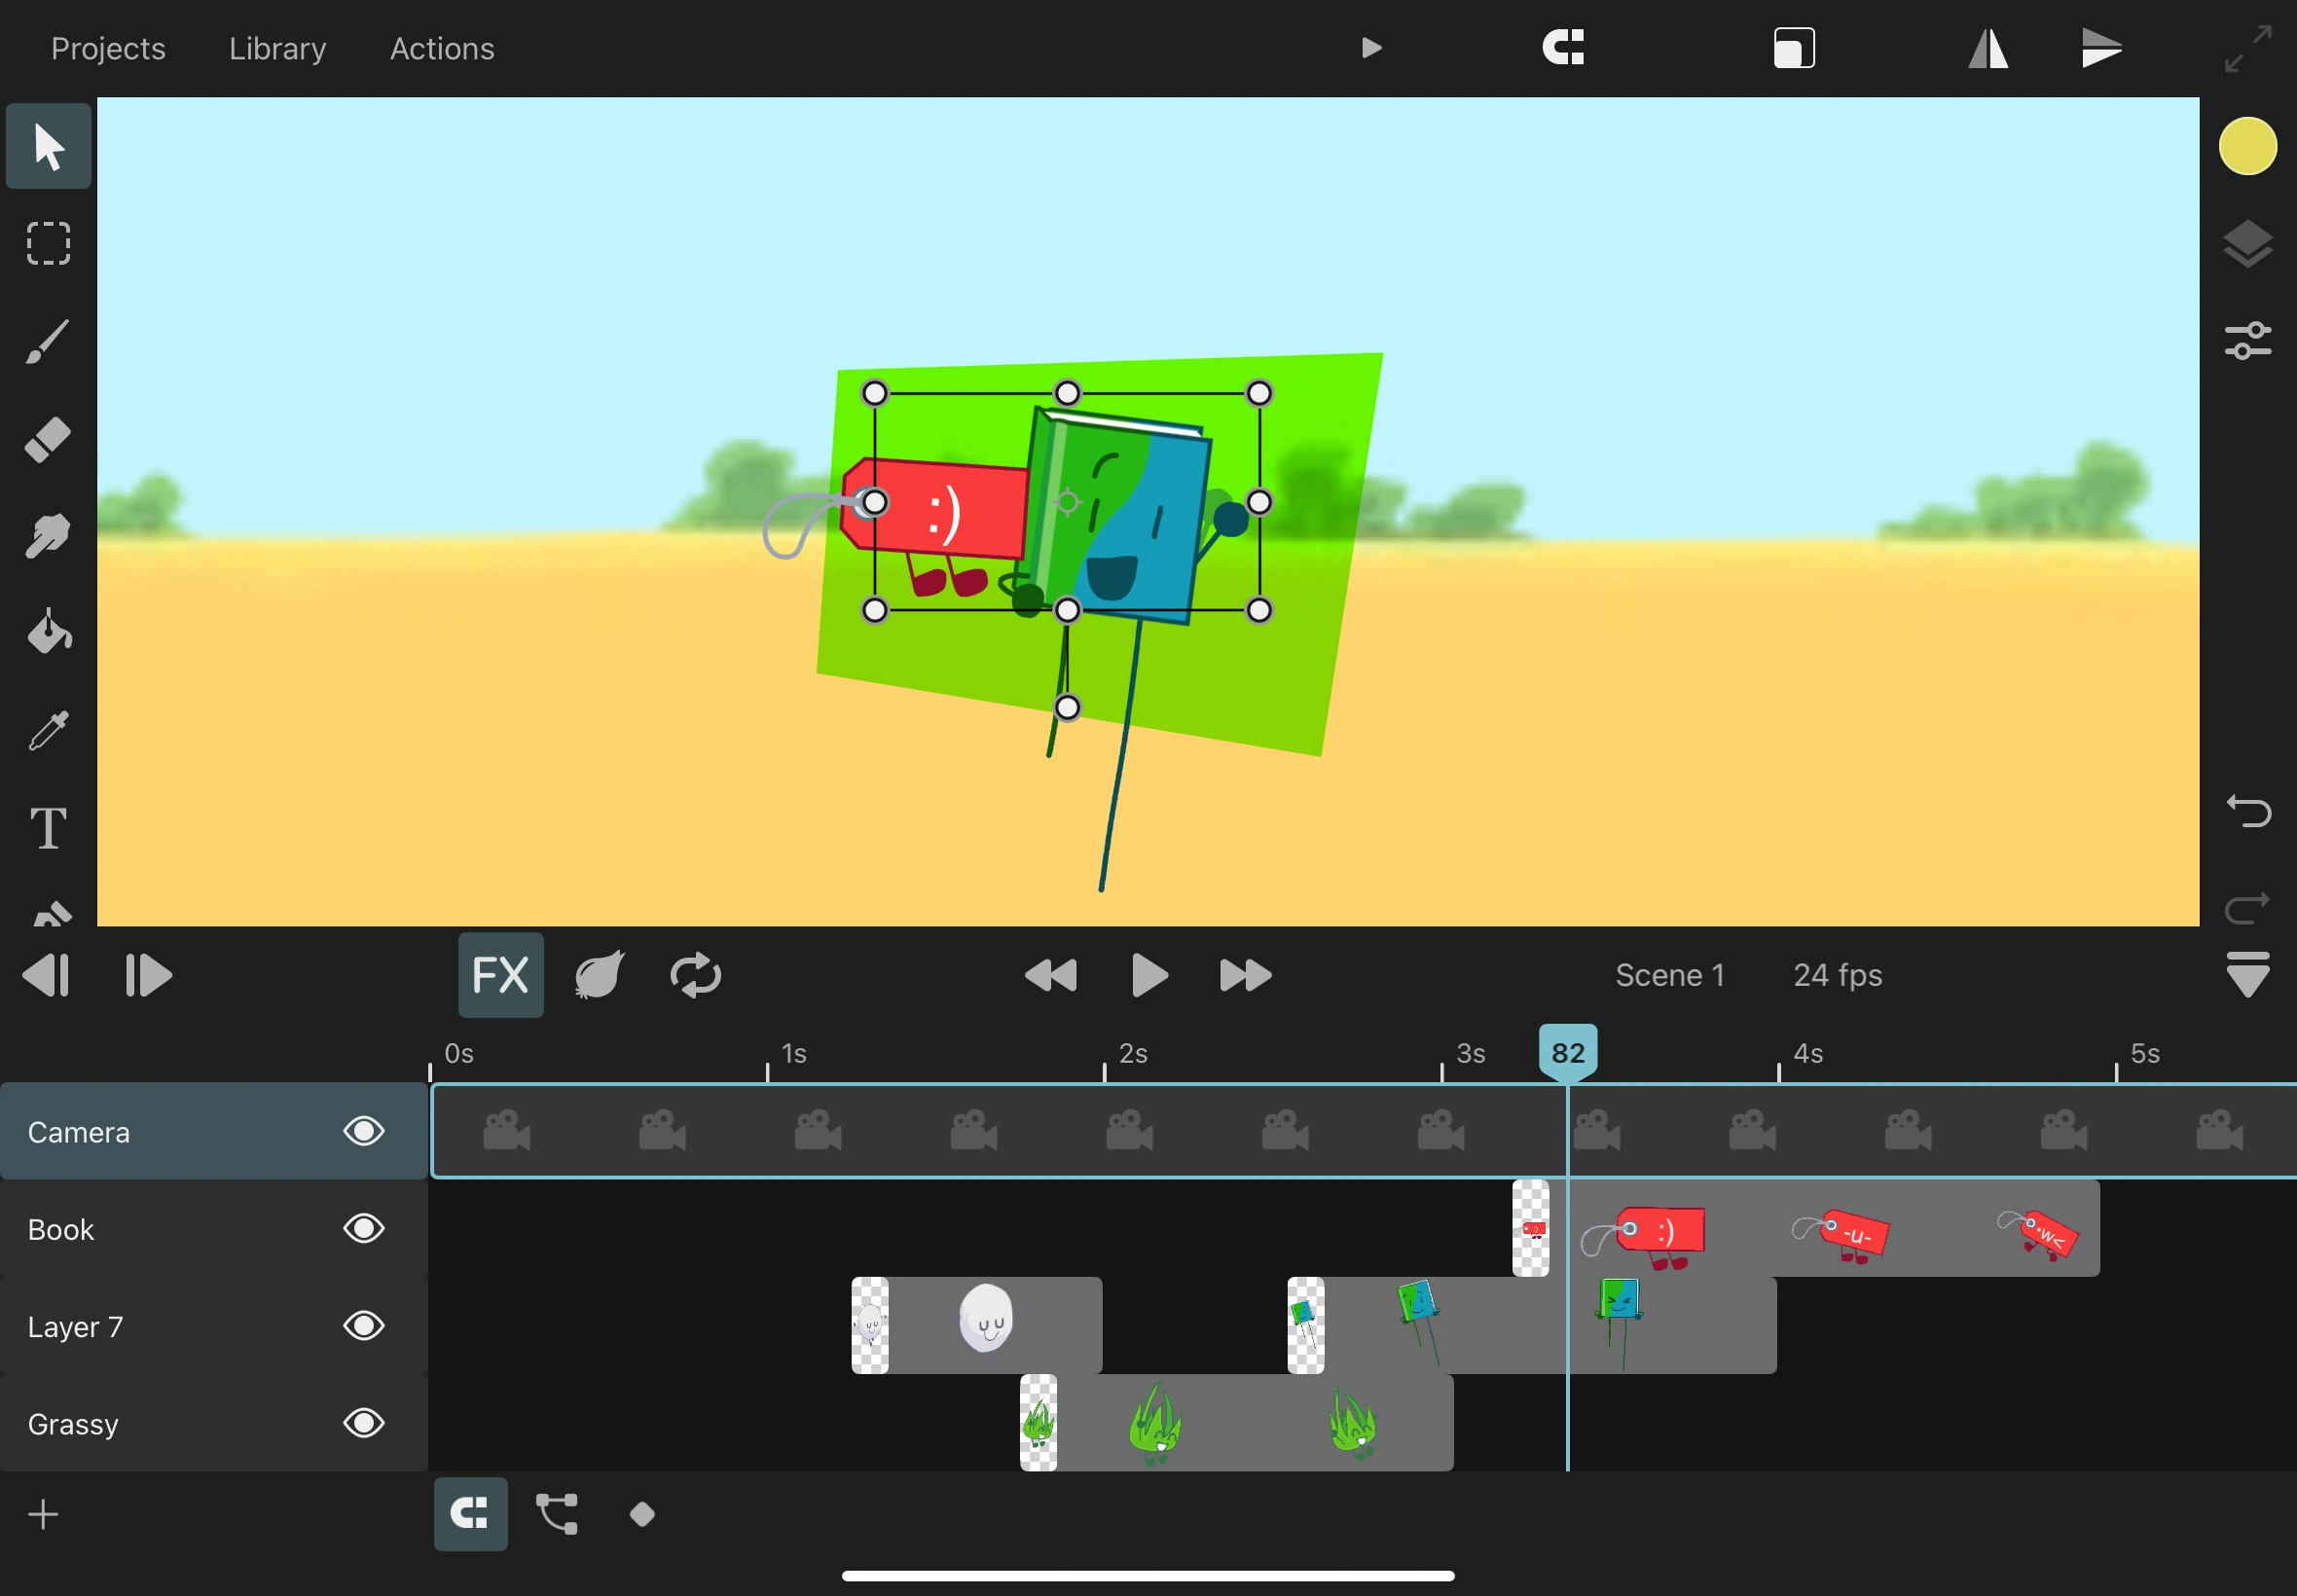Hide the Book layer
The height and width of the screenshot is (1596, 2297).
coord(364,1228)
